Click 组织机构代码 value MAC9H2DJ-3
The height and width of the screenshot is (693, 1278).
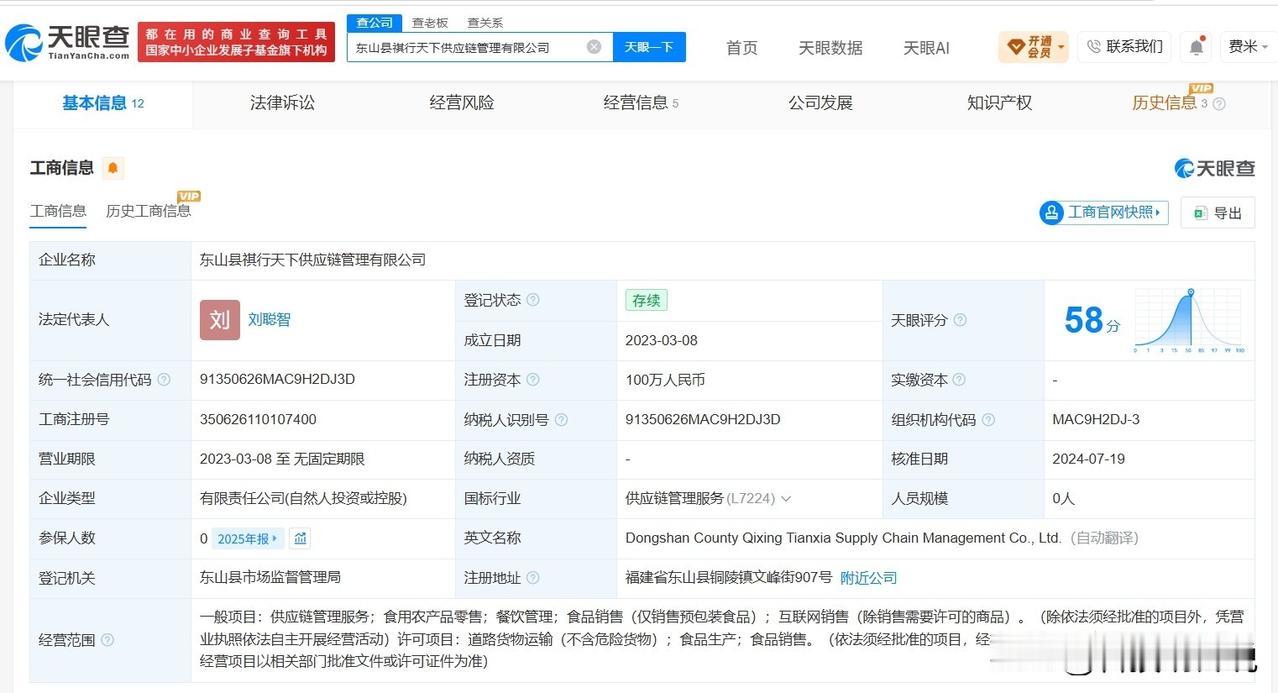[1096, 420]
